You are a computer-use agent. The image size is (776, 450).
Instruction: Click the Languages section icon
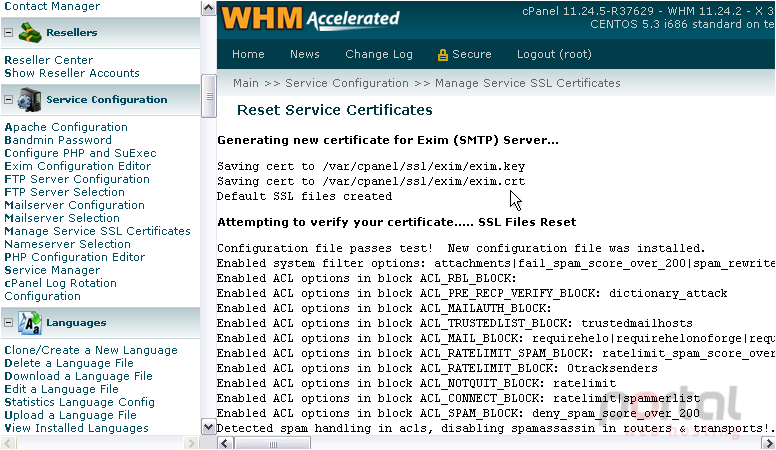pos(30,323)
